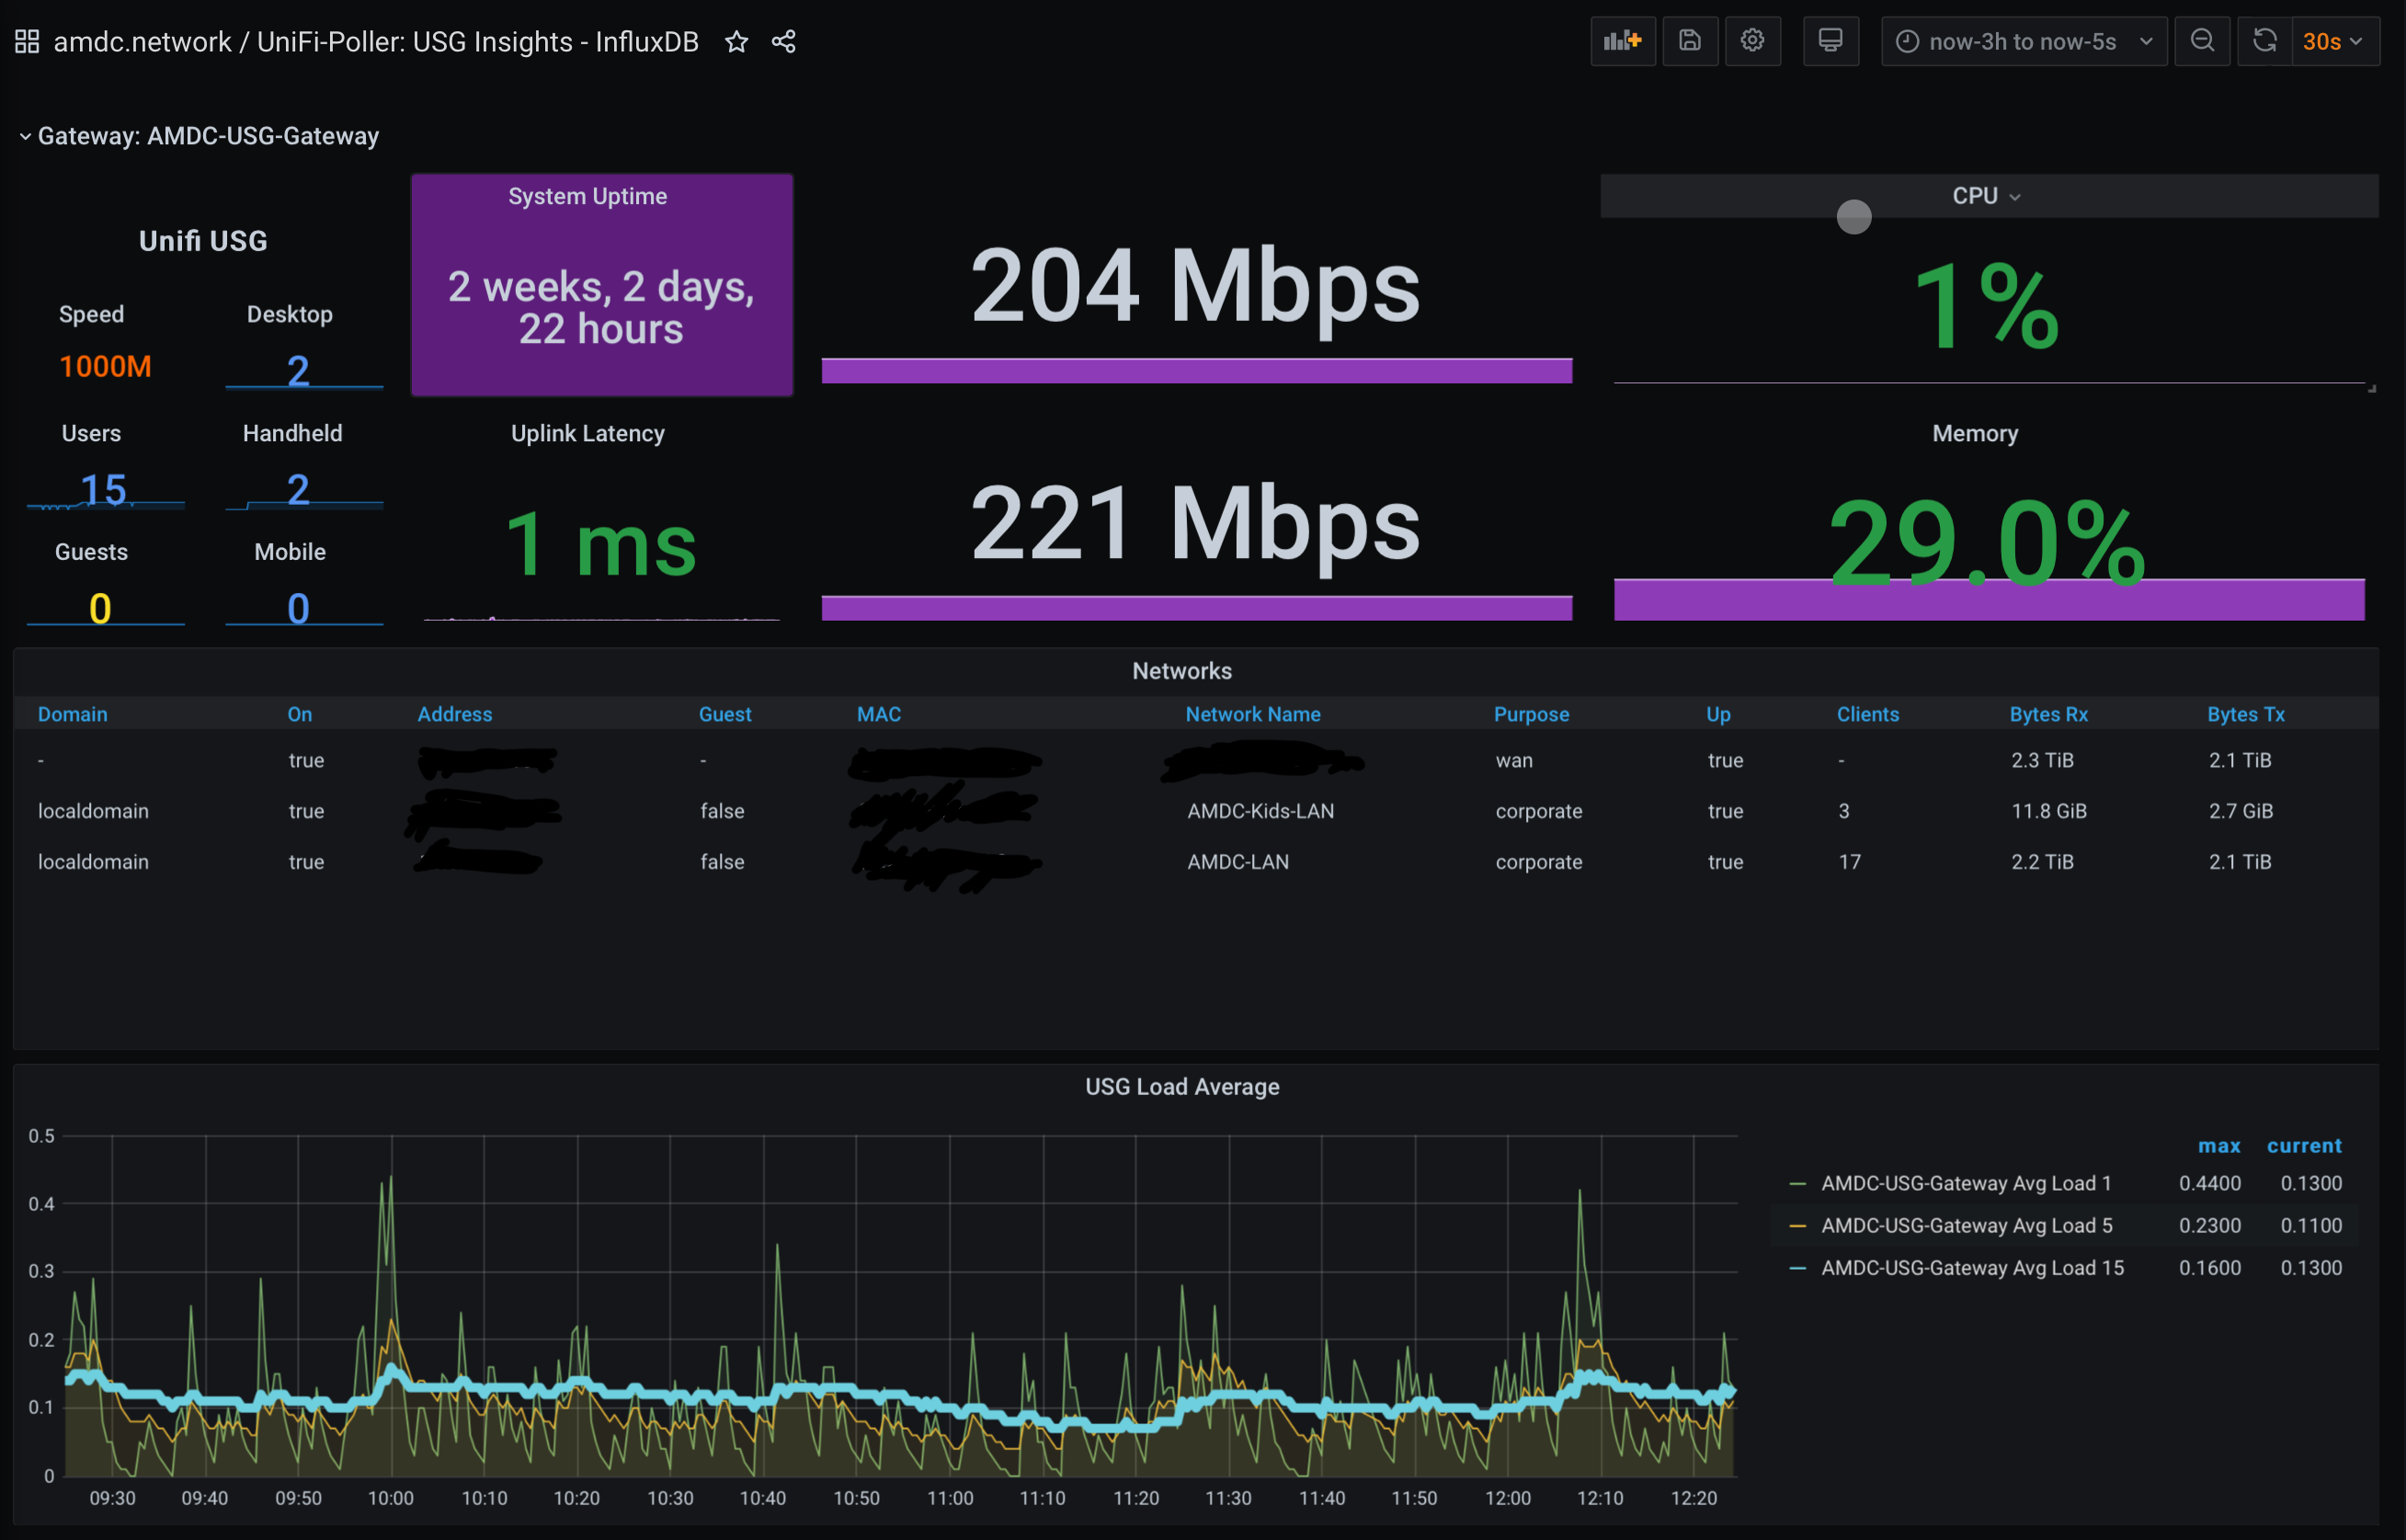
Task: Open dashboard title breadcrumb
Action: 376,41
